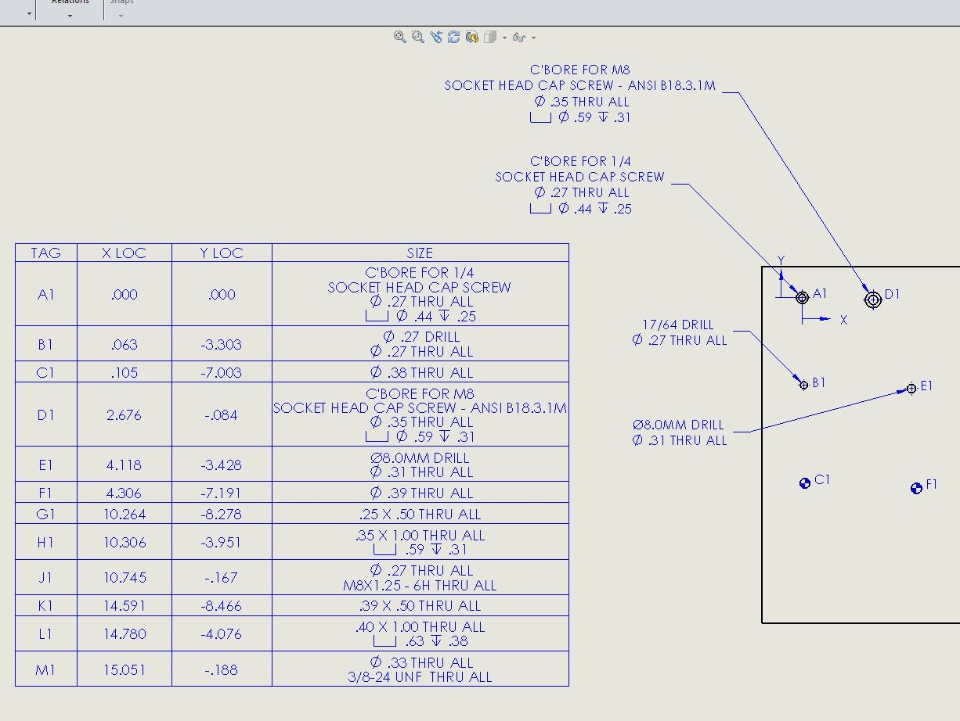Click the Y LOC value -8.466

(x=222, y=606)
